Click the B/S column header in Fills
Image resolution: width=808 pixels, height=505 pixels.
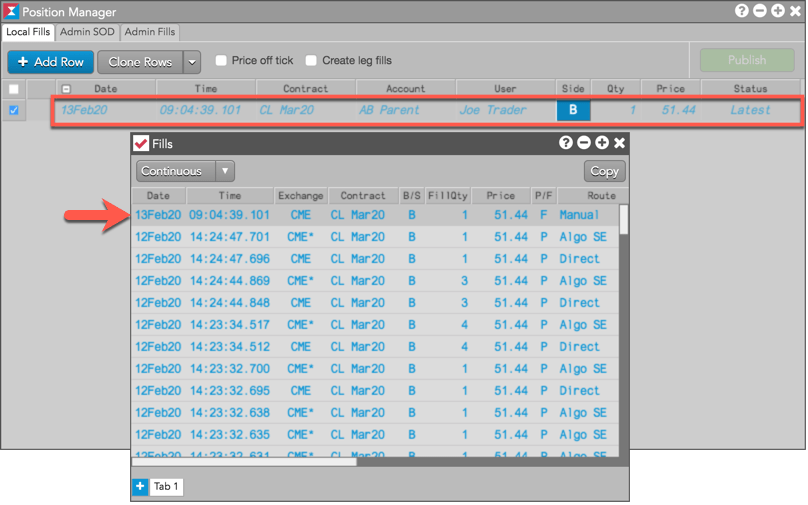pos(411,196)
